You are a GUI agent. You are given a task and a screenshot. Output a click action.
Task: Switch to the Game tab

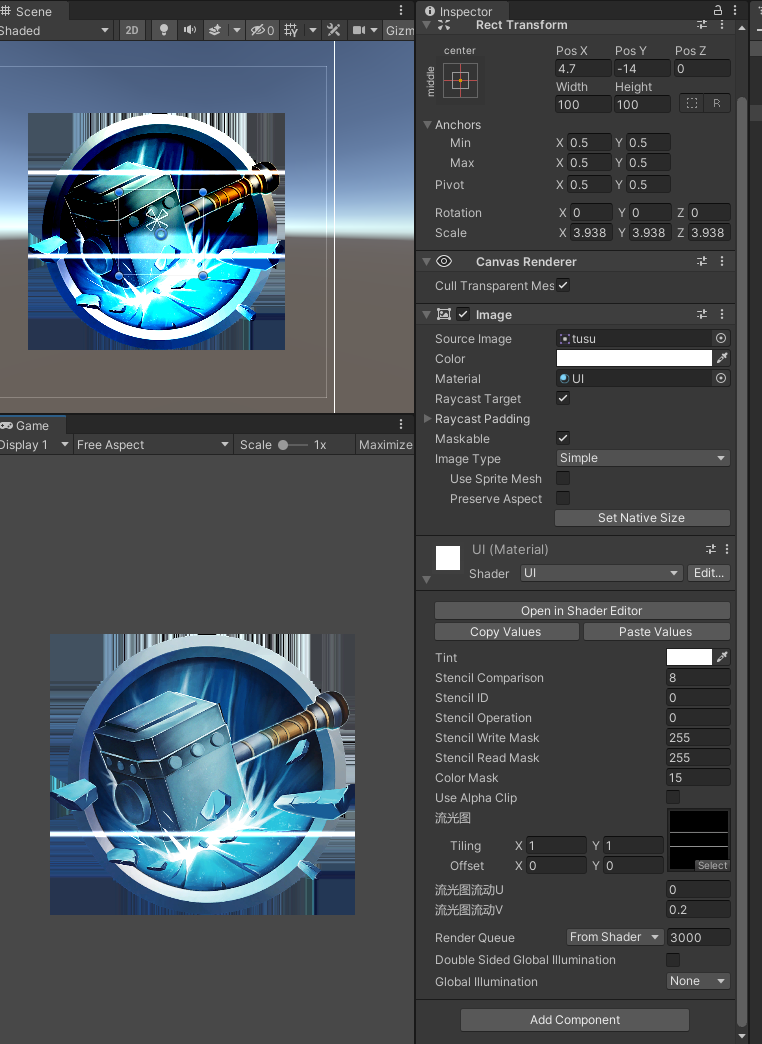tap(33, 425)
